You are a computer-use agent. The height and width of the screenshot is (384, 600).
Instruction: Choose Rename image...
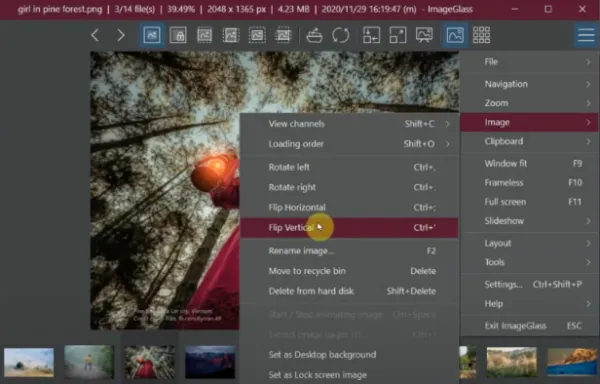(x=349, y=251)
